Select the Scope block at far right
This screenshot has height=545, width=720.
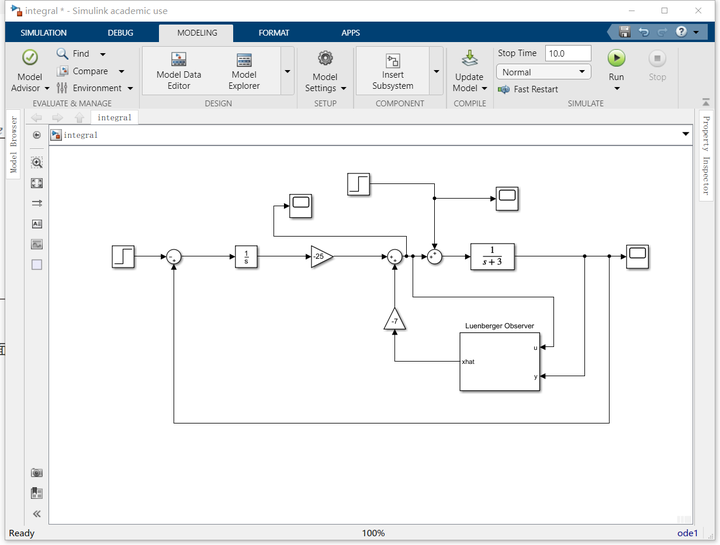click(x=637, y=256)
